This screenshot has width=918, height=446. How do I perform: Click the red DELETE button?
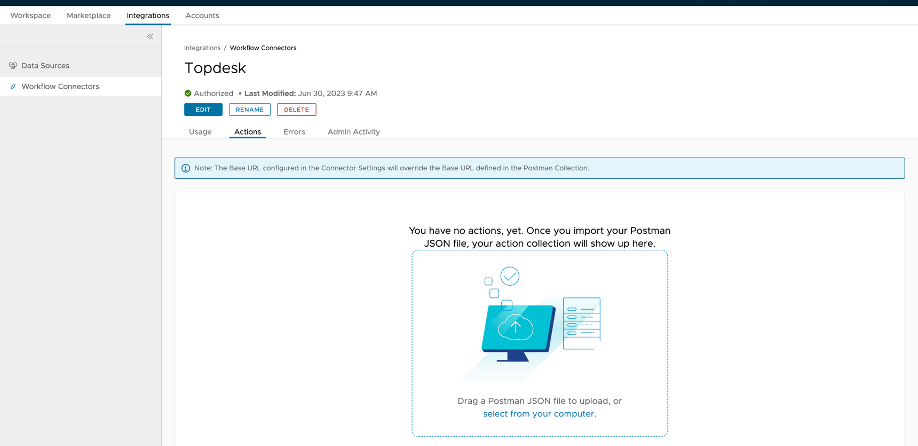tap(296, 109)
